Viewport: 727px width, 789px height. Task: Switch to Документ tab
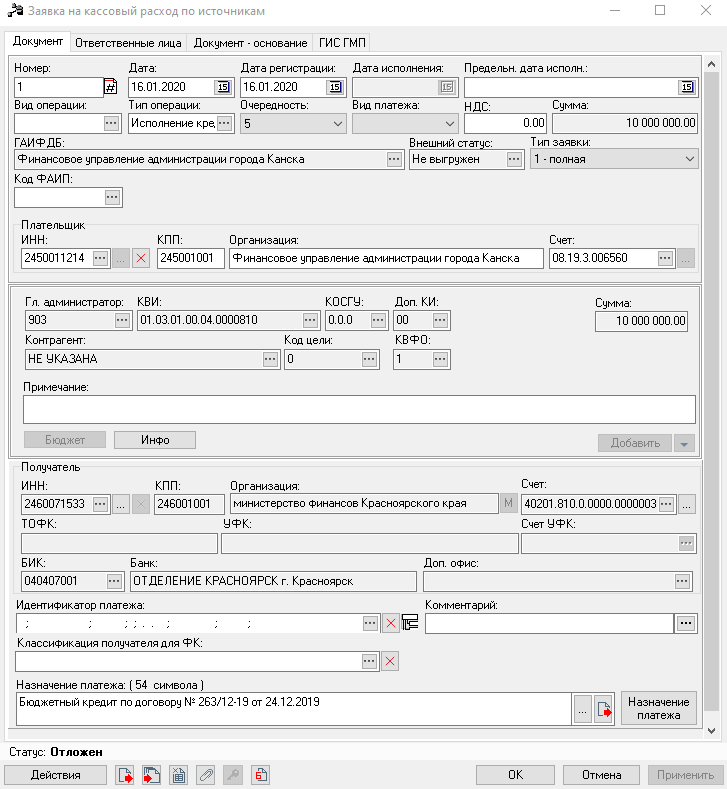38,41
